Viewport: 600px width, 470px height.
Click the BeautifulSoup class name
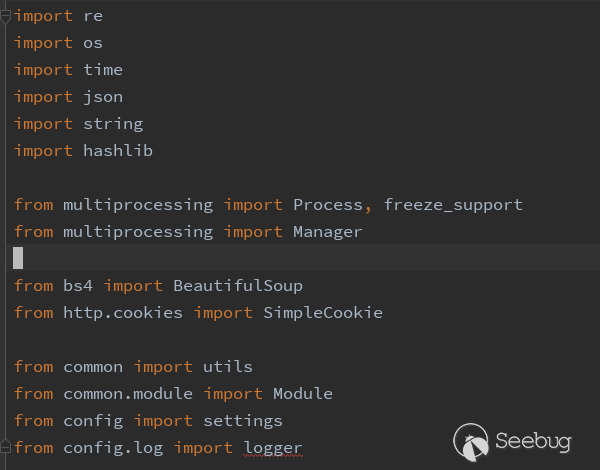[x=238, y=286]
